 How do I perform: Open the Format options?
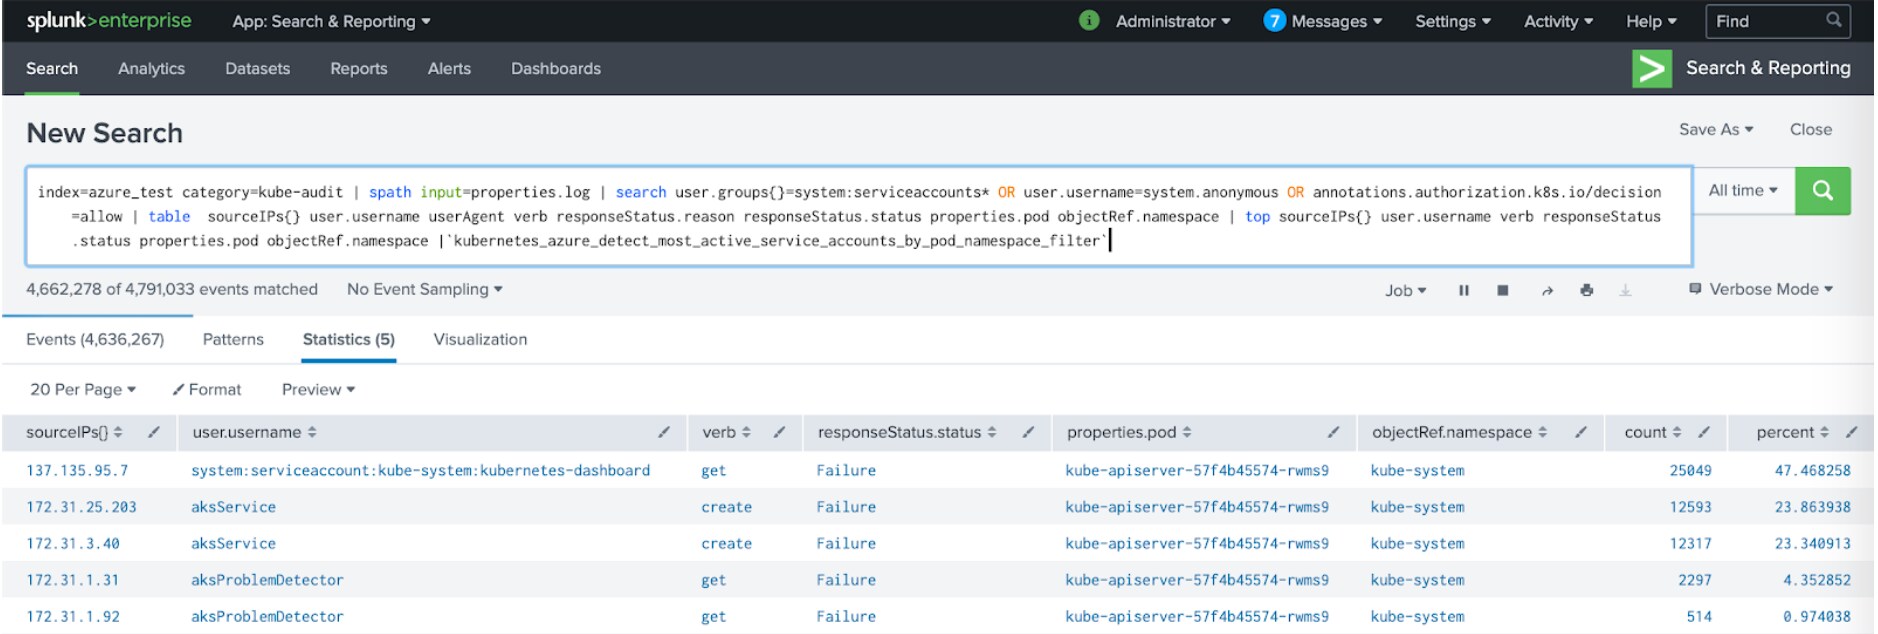[x=207, y=389]
